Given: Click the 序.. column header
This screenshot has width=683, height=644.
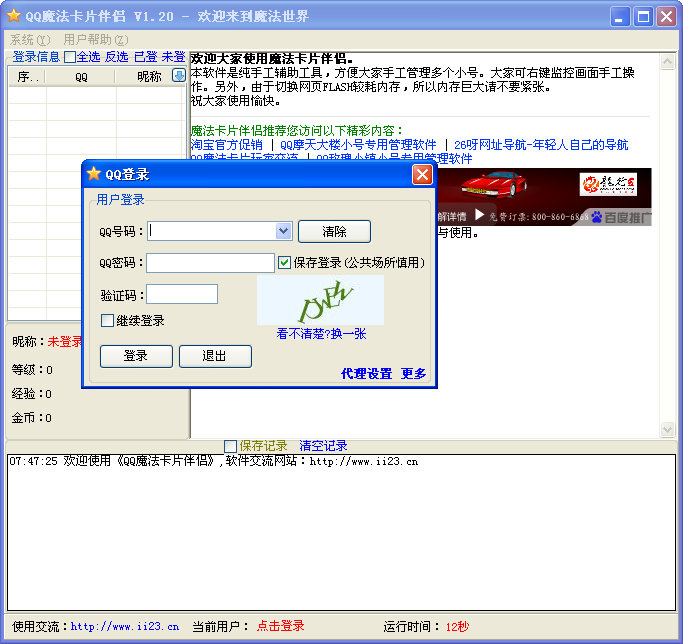Looking at the screenshot, I should click(x=27, y=77).
